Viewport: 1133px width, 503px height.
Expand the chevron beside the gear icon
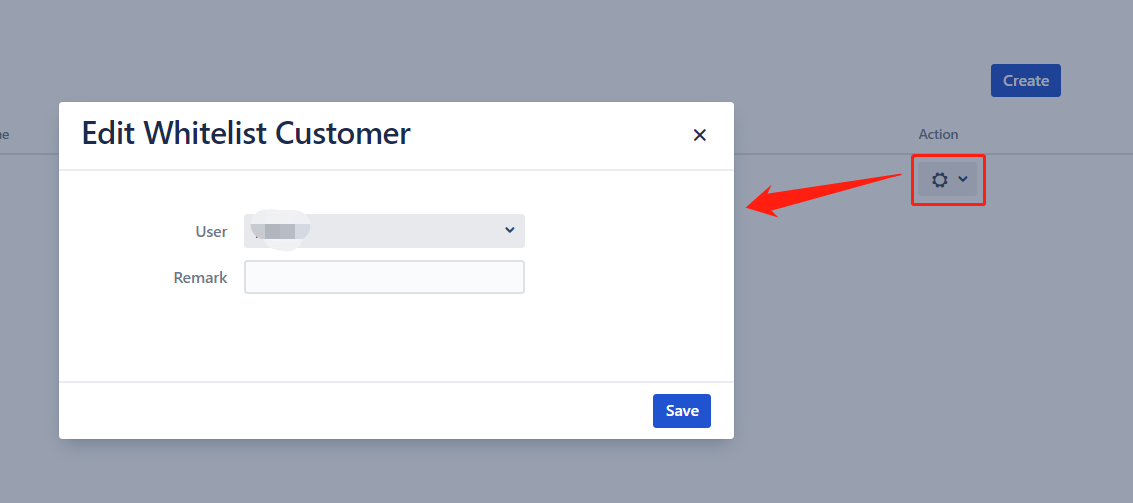point(962,179)
